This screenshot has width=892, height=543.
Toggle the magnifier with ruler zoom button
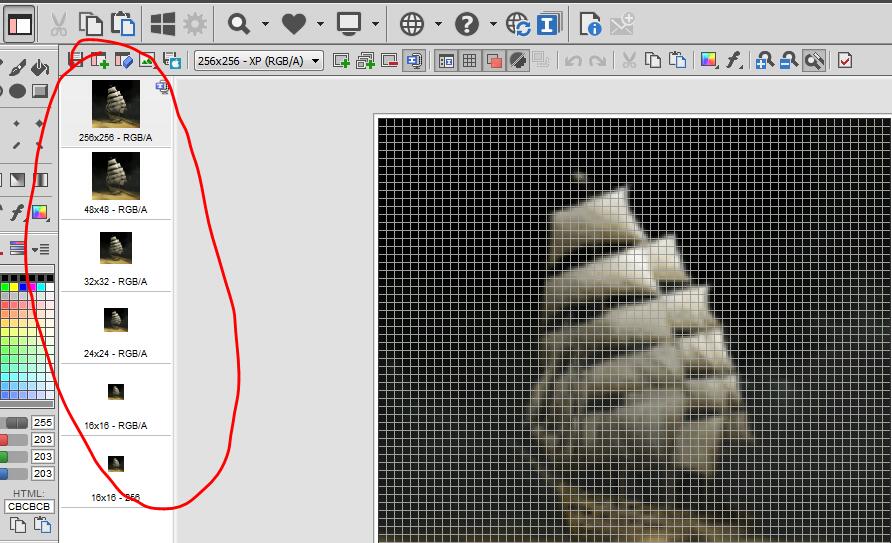coord(814,60)
